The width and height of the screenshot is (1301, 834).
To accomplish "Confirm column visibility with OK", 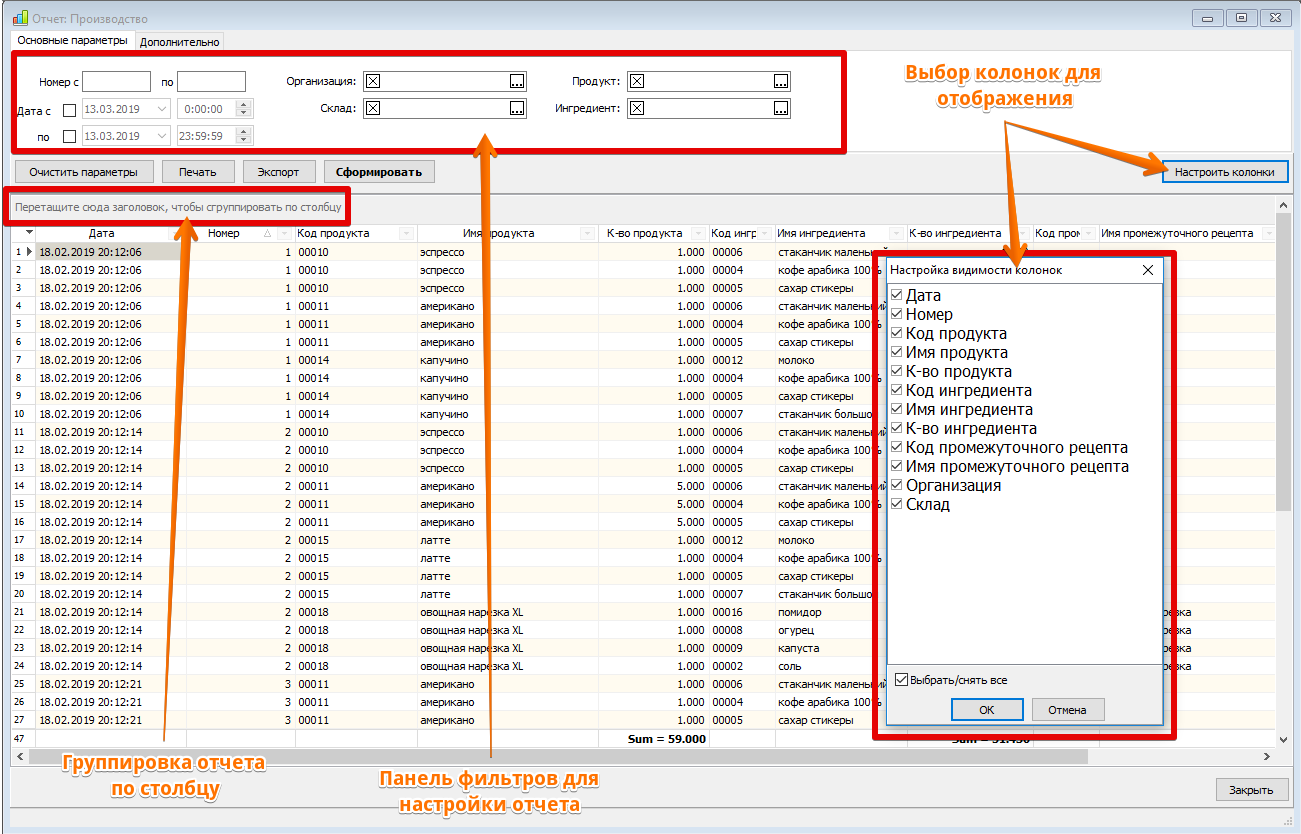I will pos(987,710).
